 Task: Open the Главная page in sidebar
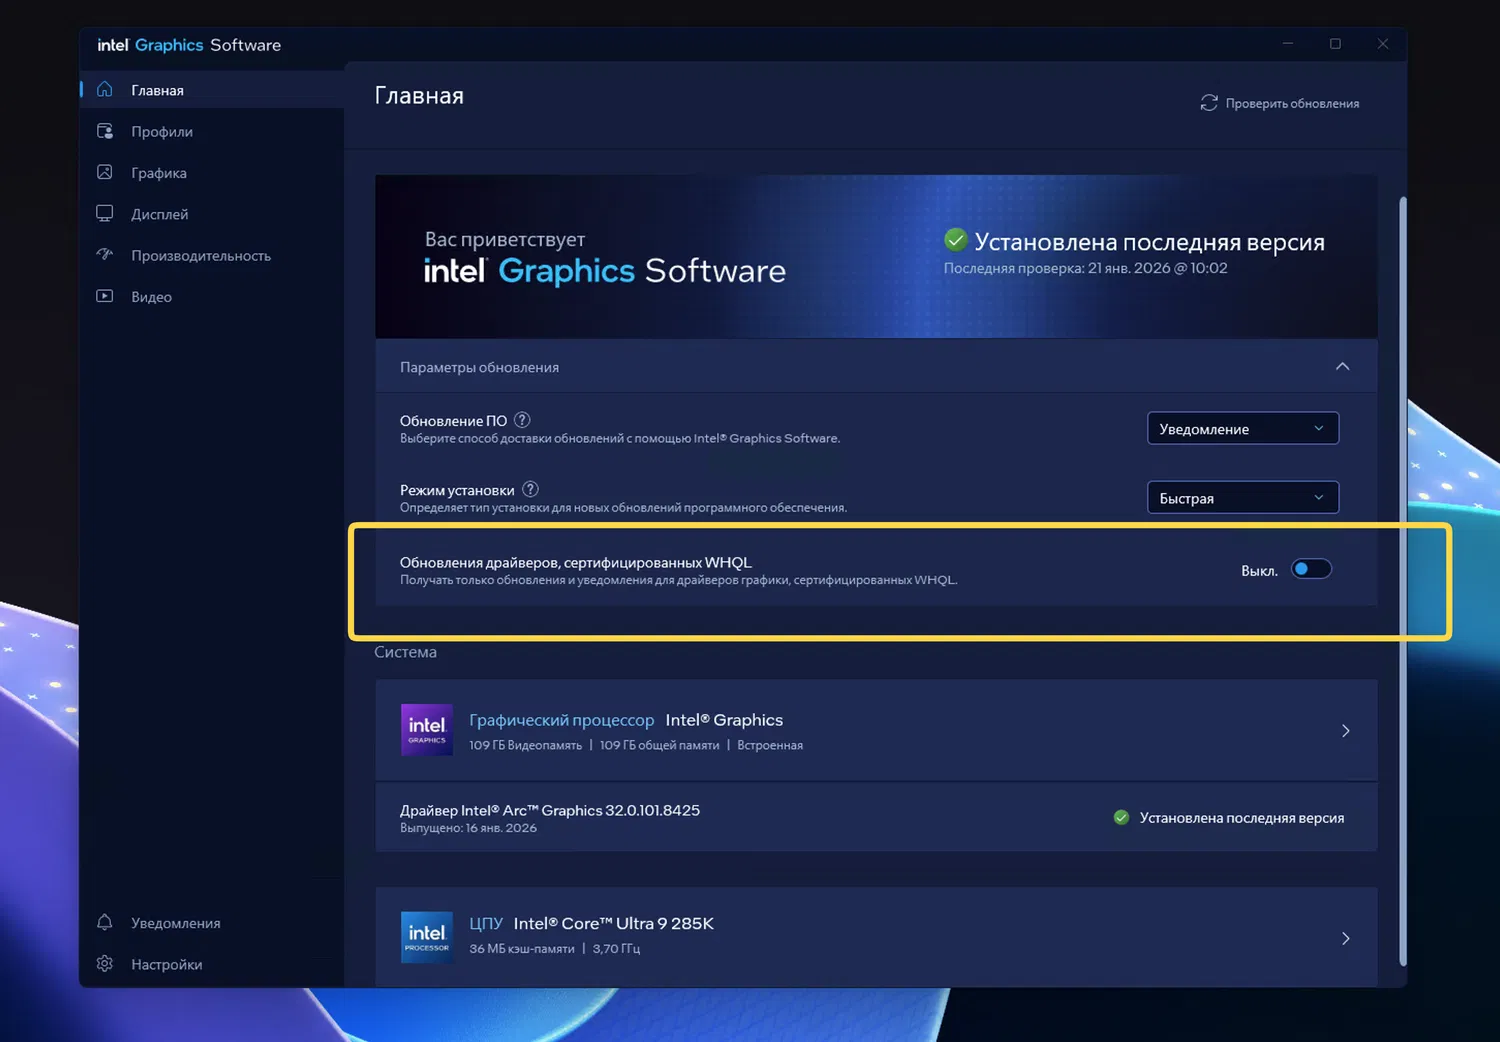pos(212,90)
